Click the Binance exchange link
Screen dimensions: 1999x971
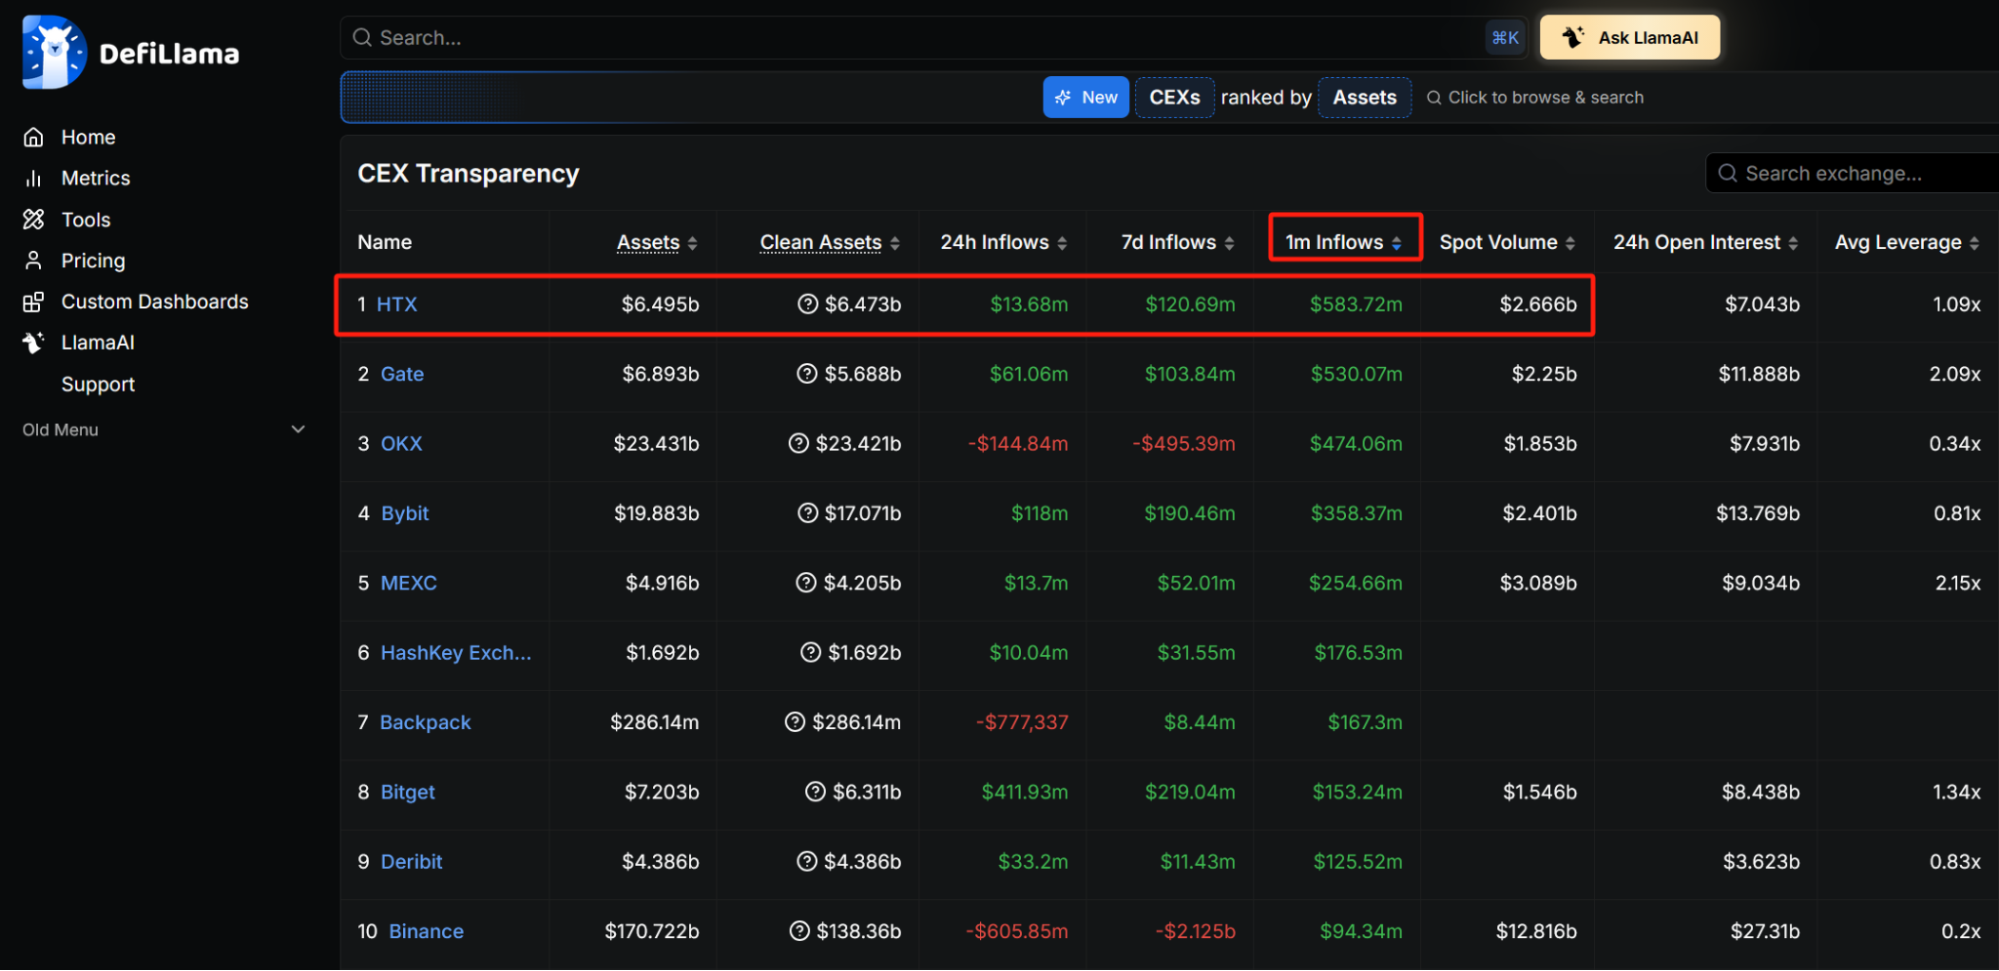425,930
